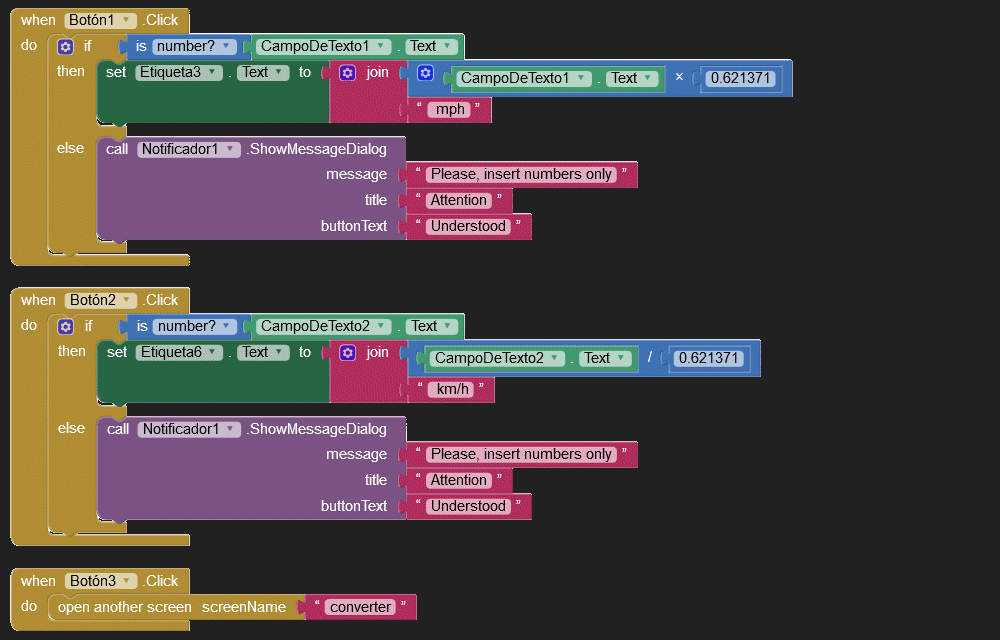The height and width of the screenshot is (640, 1000).
Task: Open the Etiqueta3 component dropdown
Action: [212, 72]
